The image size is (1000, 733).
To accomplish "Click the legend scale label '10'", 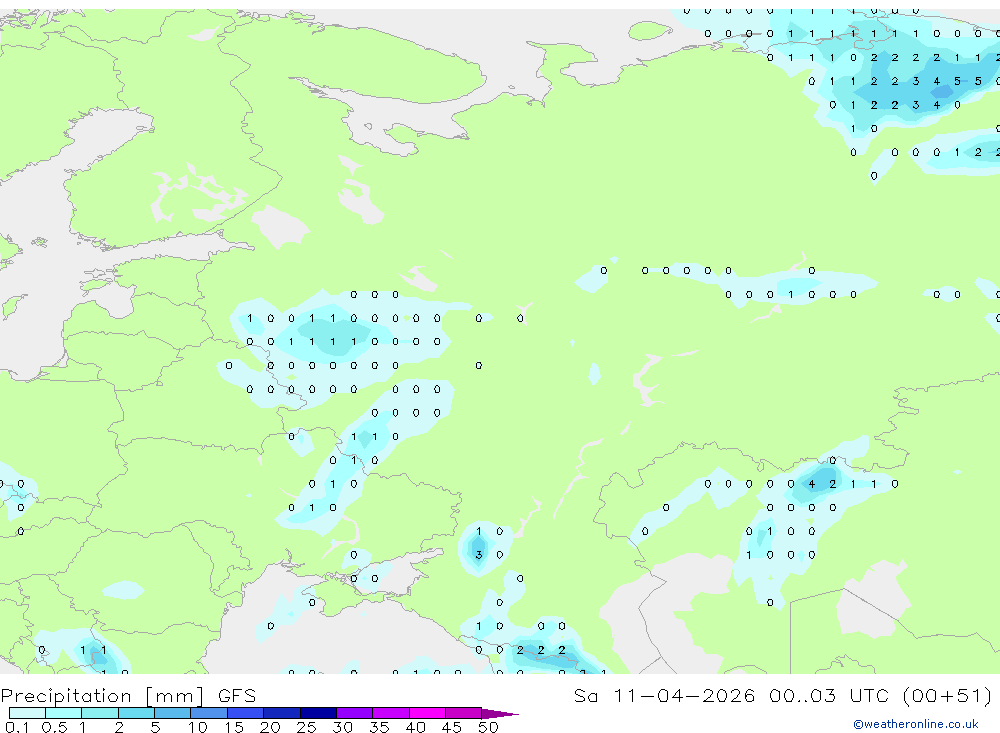I will tap(197, 727).
